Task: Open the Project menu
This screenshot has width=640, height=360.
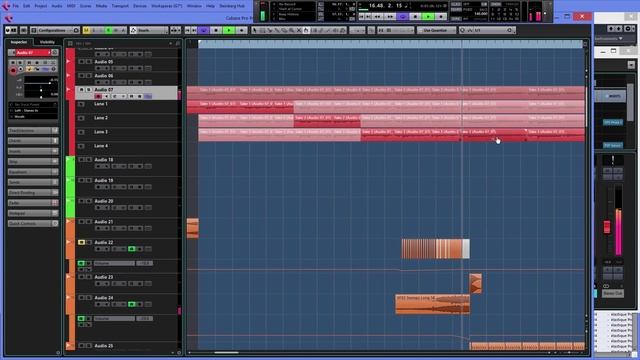Action: tap(40, 6)
